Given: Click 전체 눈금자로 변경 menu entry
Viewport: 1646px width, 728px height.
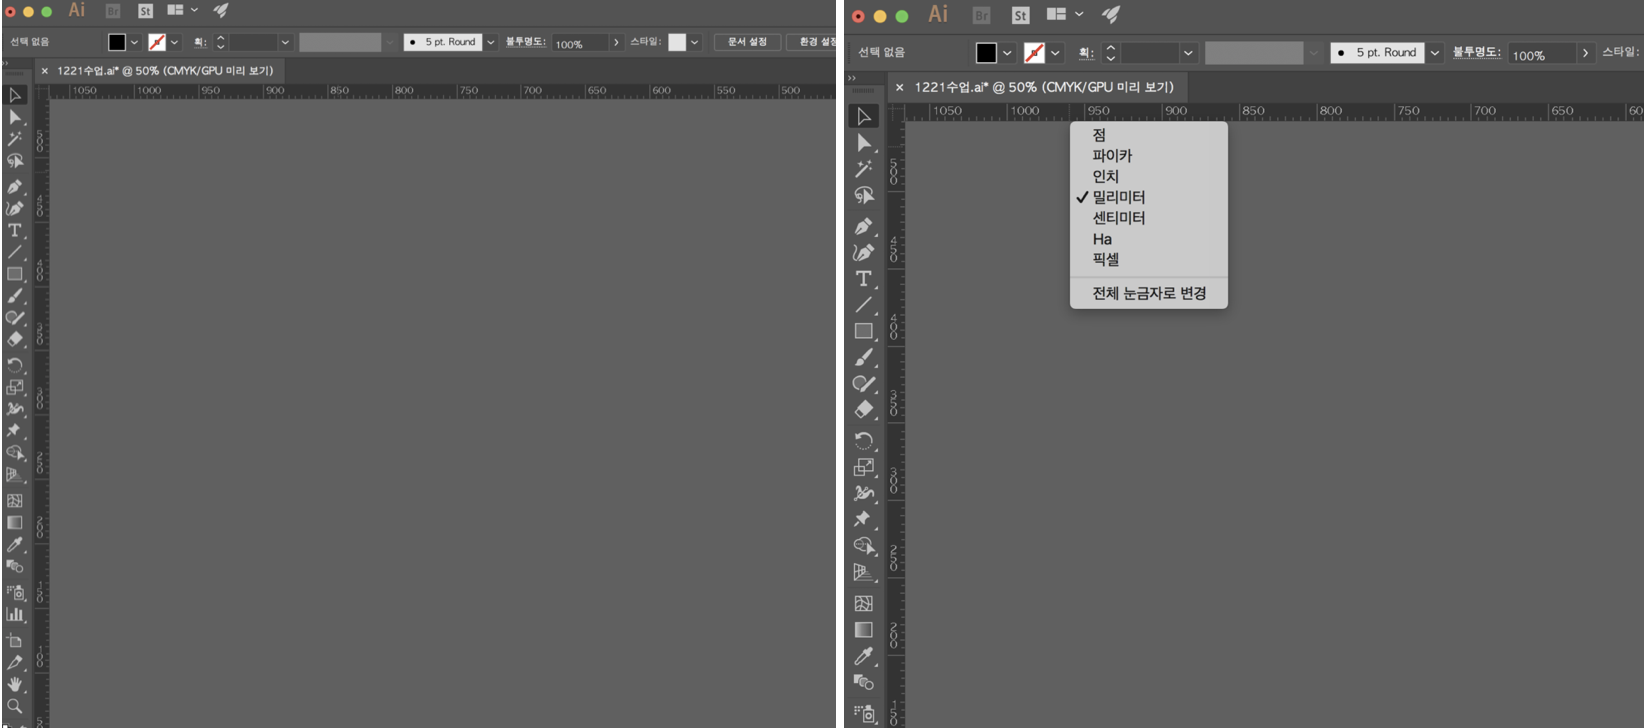Looking at the screenshot, I should [1149, 293].
